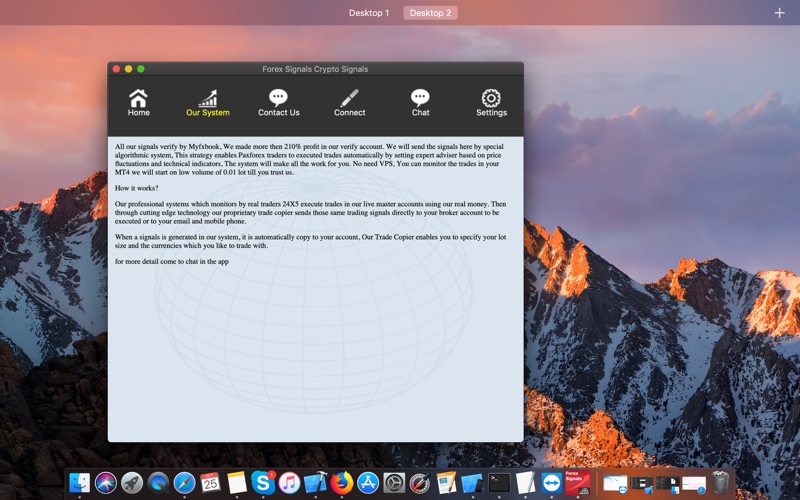This screenshot has width=800, height=500.
Task: Click the green zoom window button
Action: pos(141,69)
